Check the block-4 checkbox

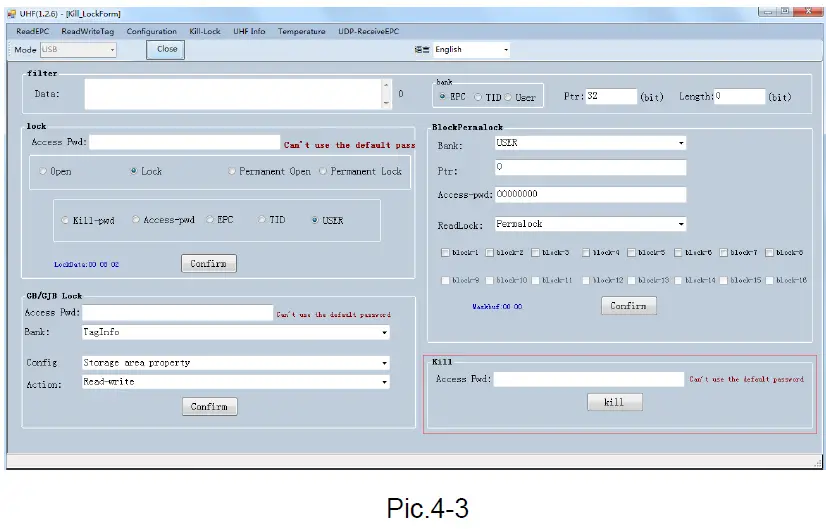tap(586, 253)
